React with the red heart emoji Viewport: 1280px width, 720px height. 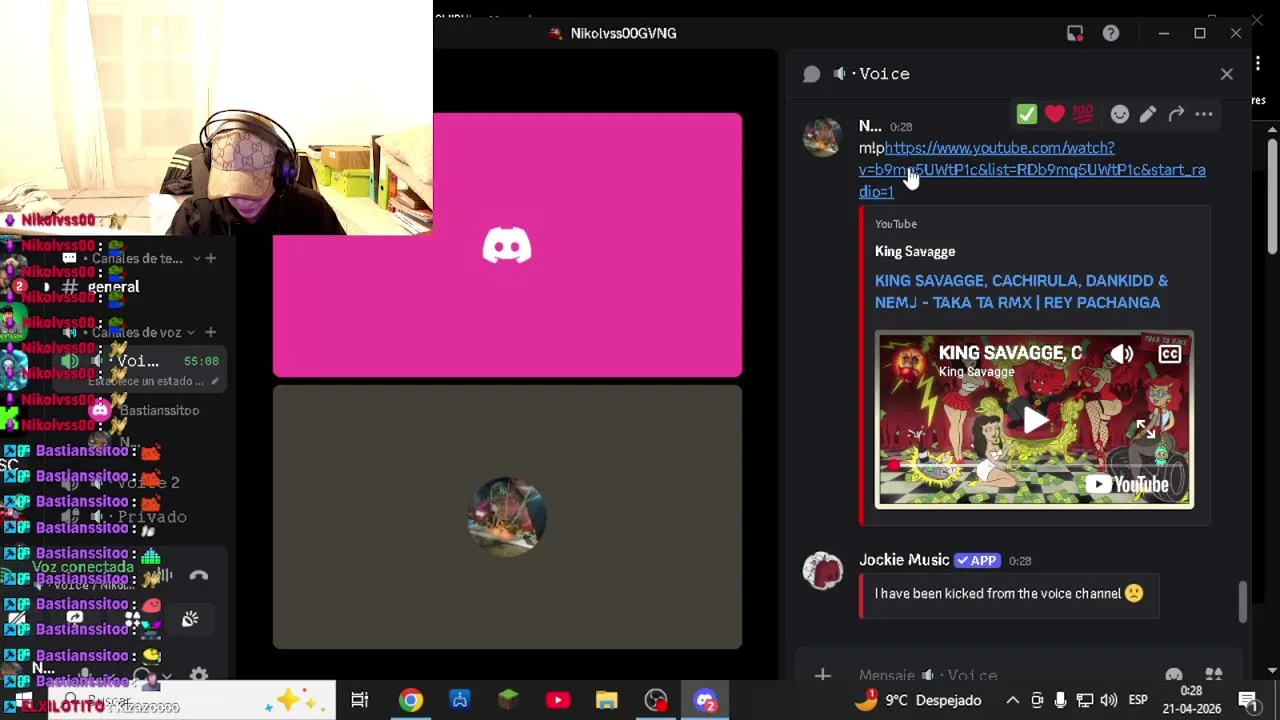pyautogui.click(x=1055, y=115)
